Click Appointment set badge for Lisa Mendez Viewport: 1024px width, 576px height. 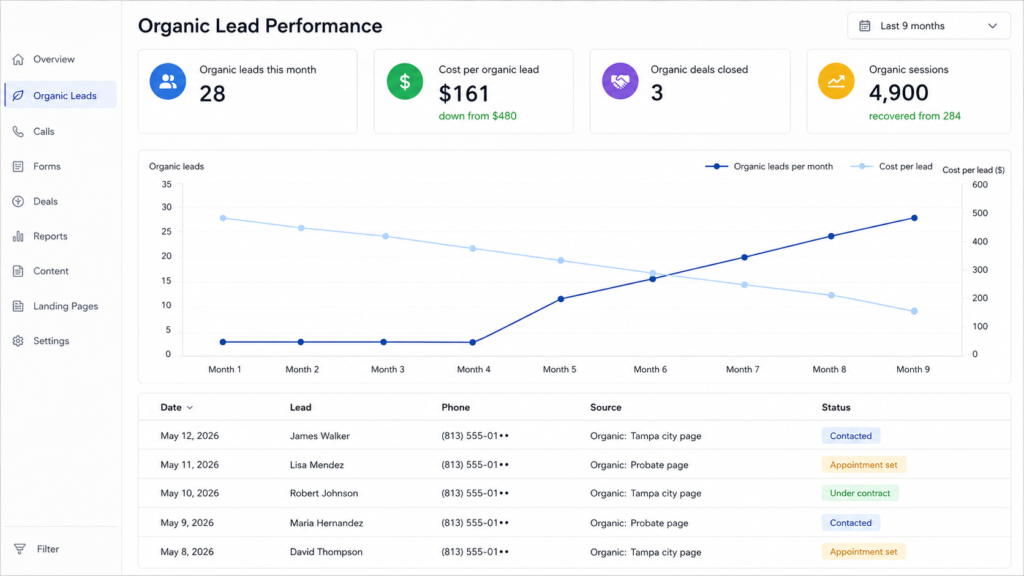click(863, 465)
